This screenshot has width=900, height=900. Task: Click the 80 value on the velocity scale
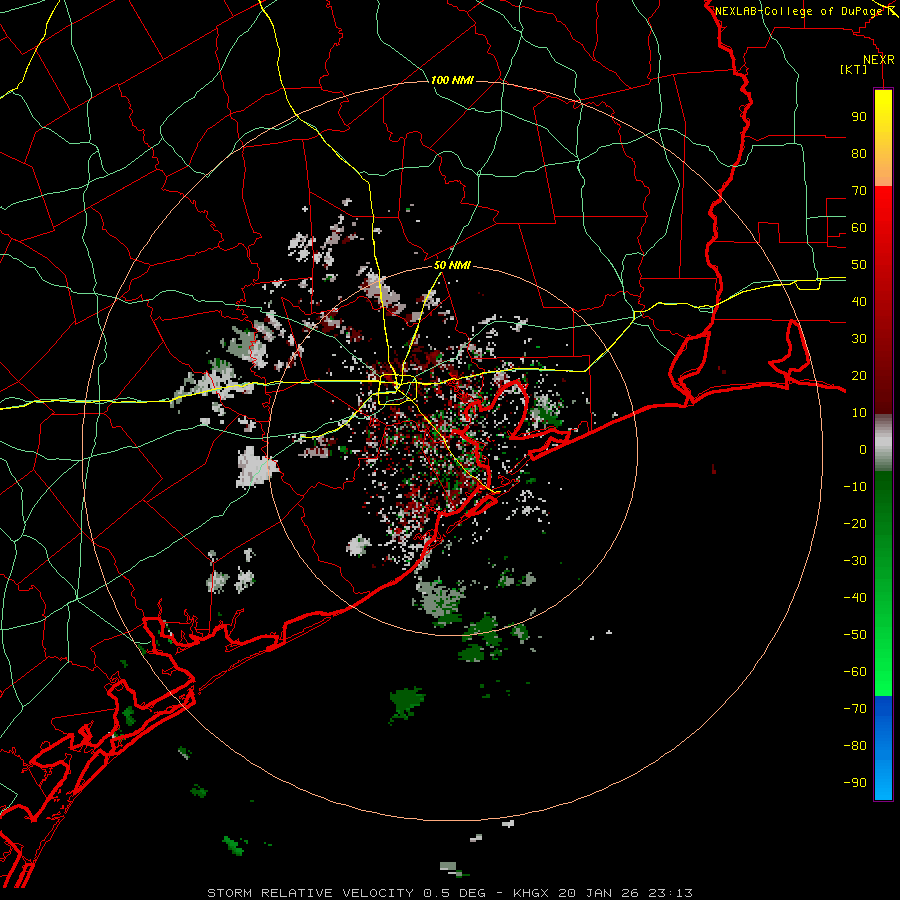(859, 153)
